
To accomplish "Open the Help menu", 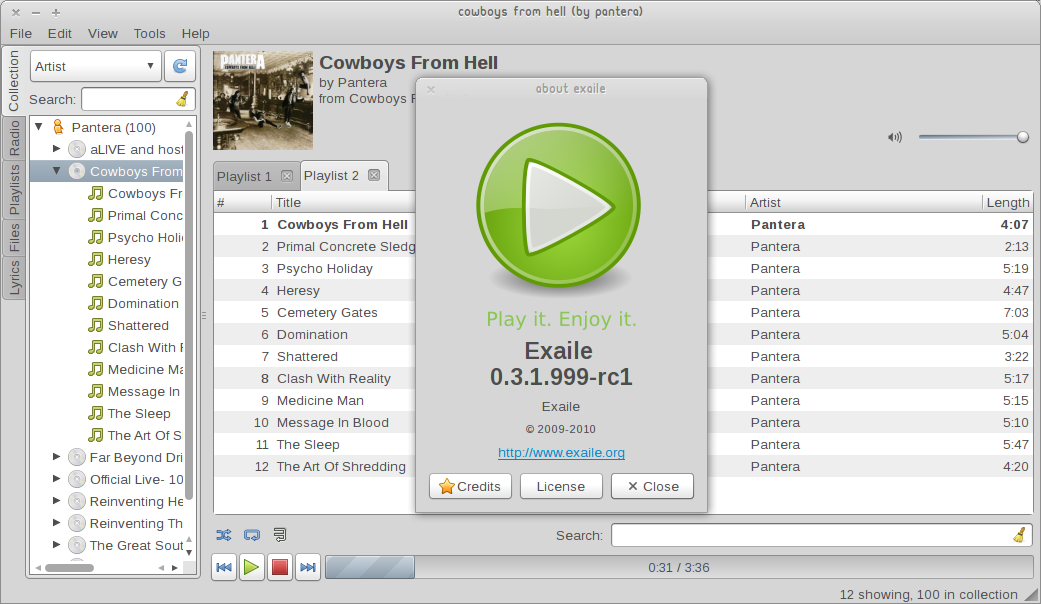I will (196, 33).
